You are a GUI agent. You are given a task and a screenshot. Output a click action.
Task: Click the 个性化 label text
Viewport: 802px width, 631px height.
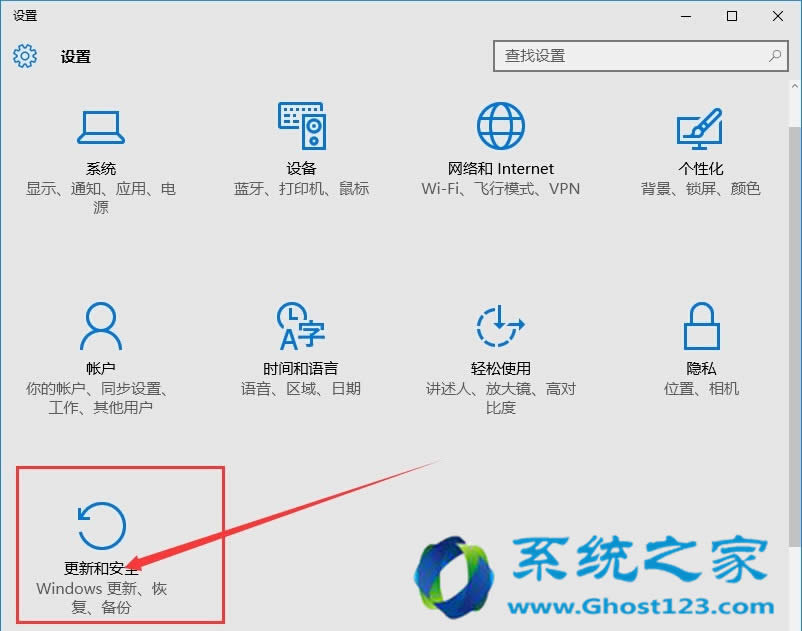(701, 169)
